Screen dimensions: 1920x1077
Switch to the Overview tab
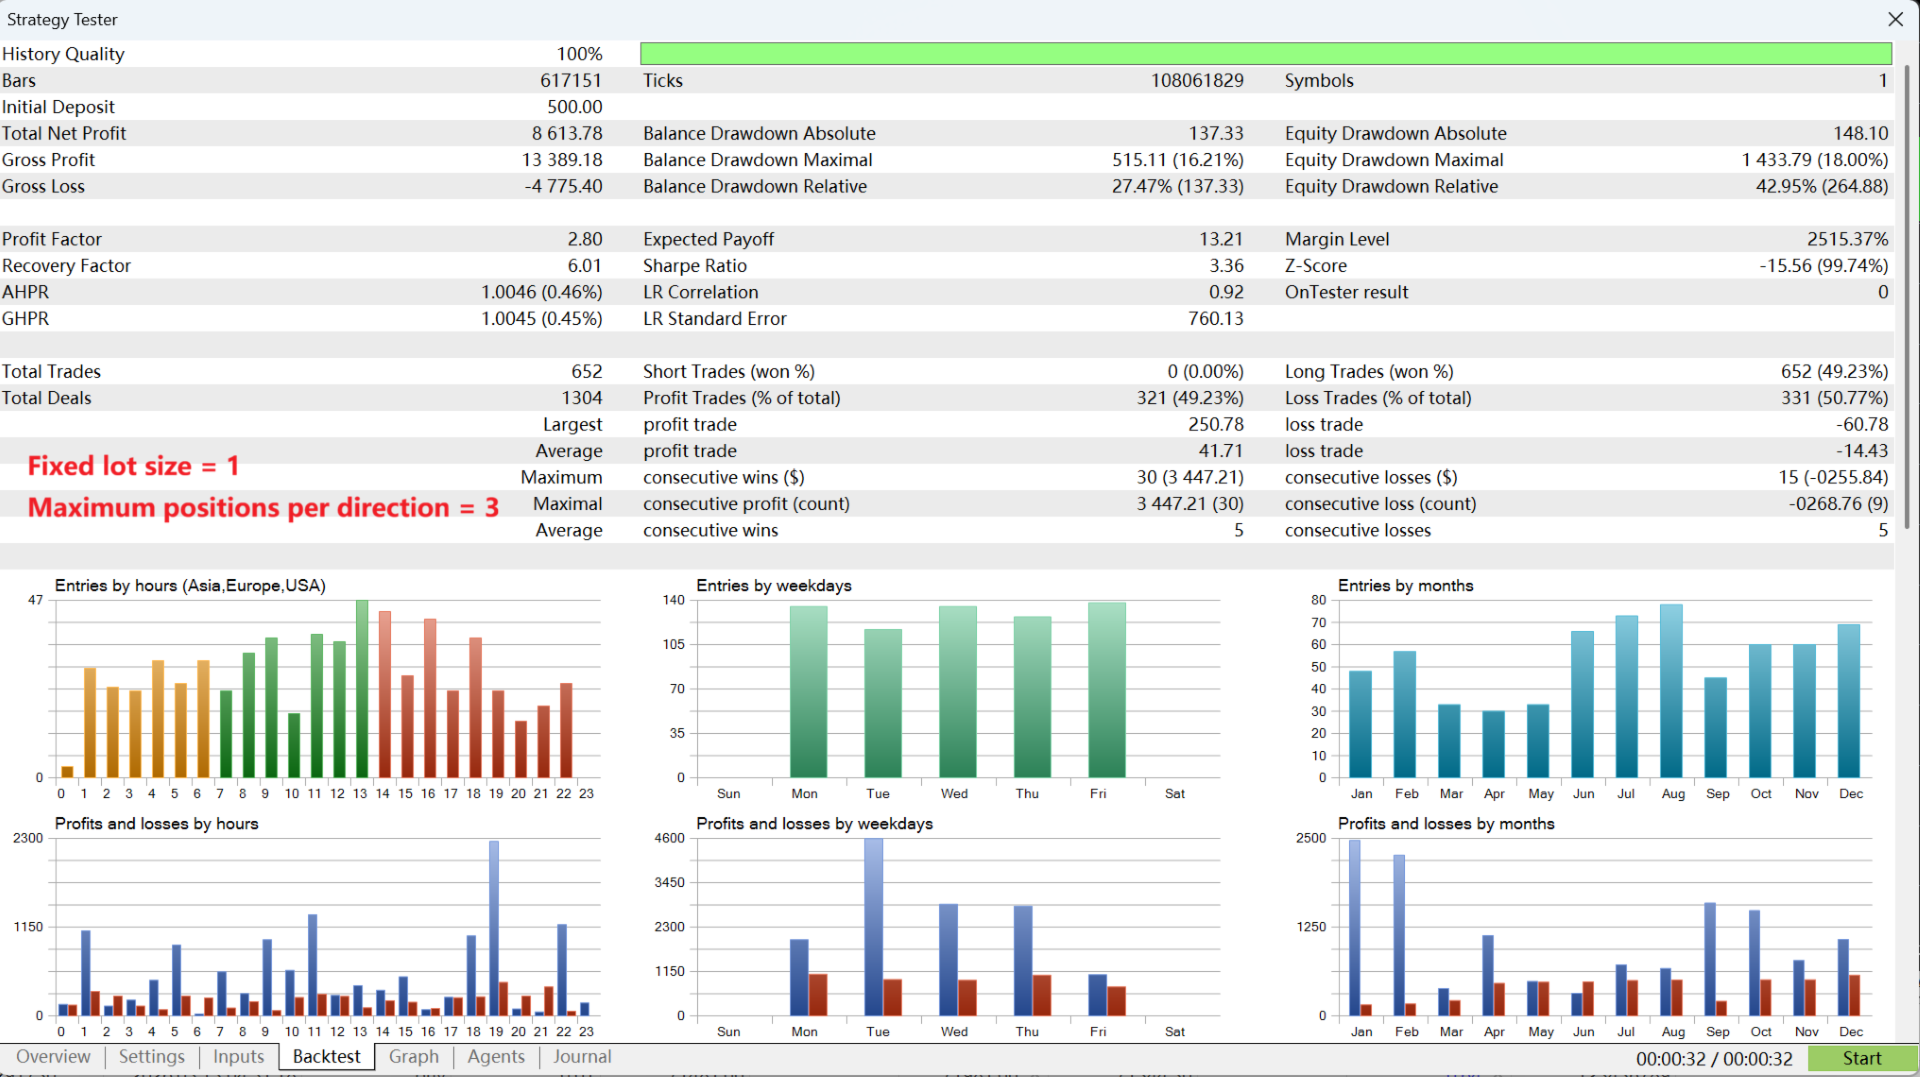tap(53, 1057)
